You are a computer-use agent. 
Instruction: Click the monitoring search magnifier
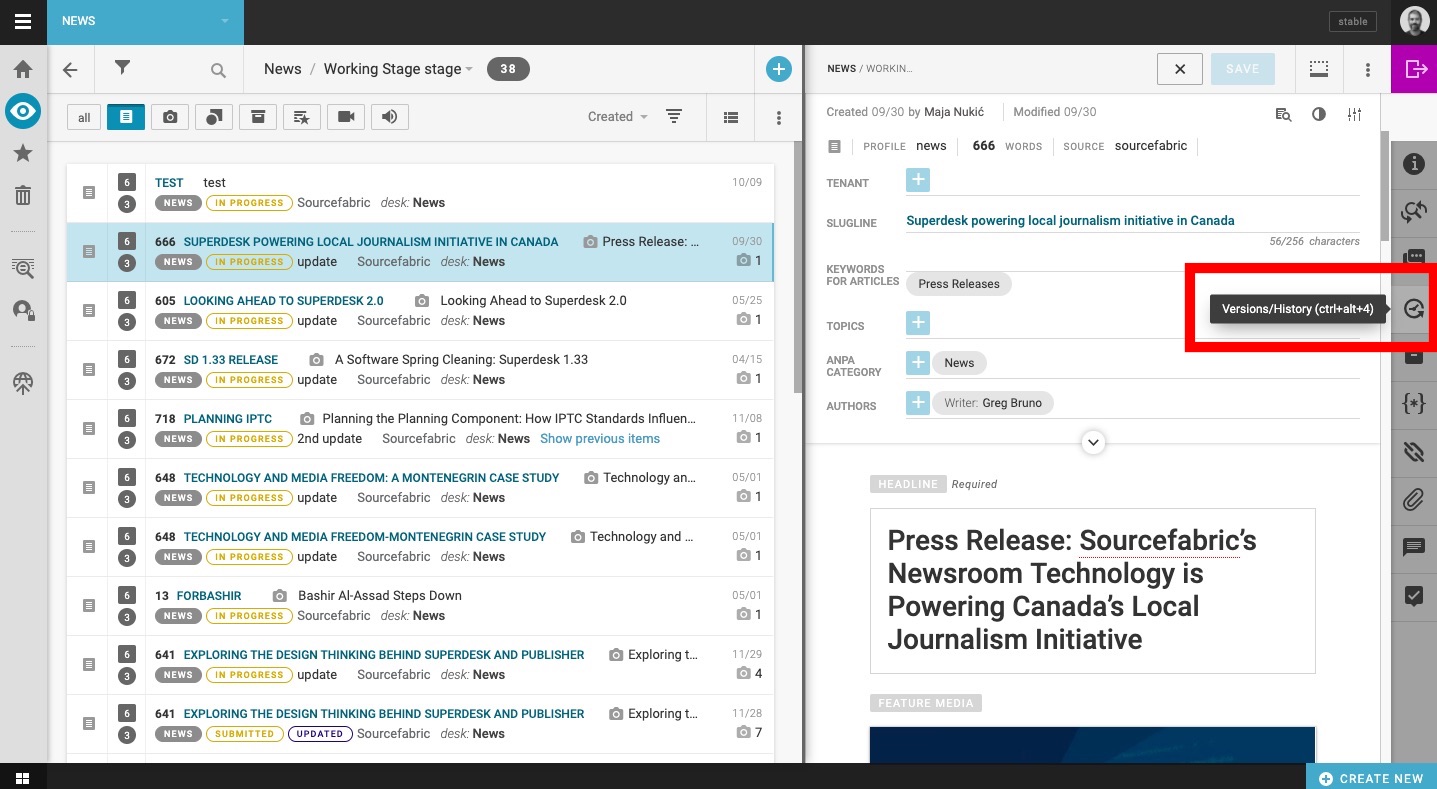click(218, 70)
